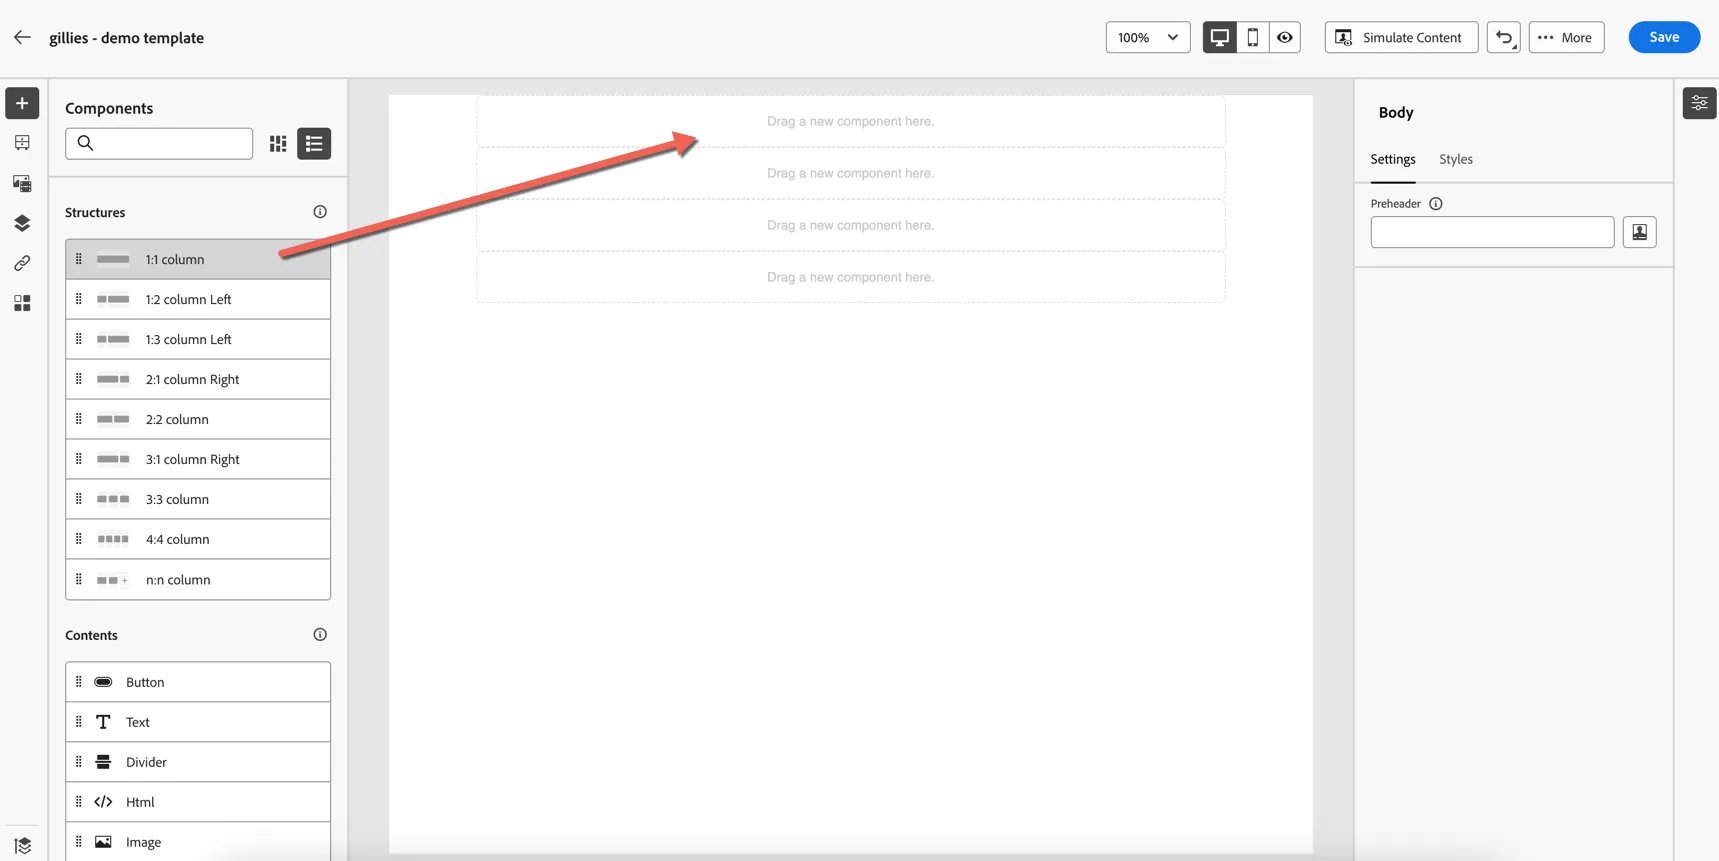
Task: Open the navigation tree icon in the left sidebar
Action: tap(22, 143)
